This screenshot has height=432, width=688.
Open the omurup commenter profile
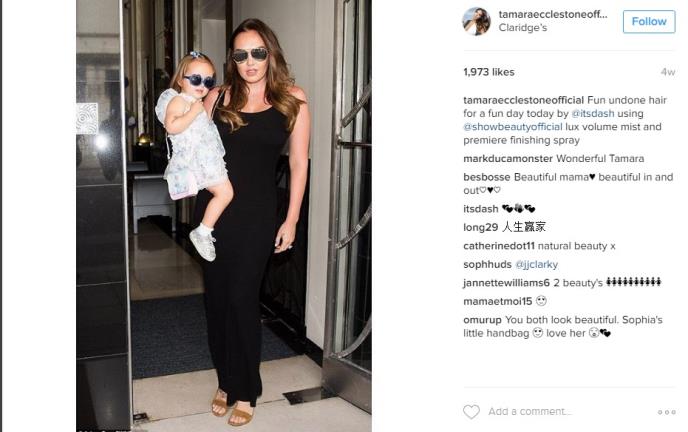click(482, 320)
